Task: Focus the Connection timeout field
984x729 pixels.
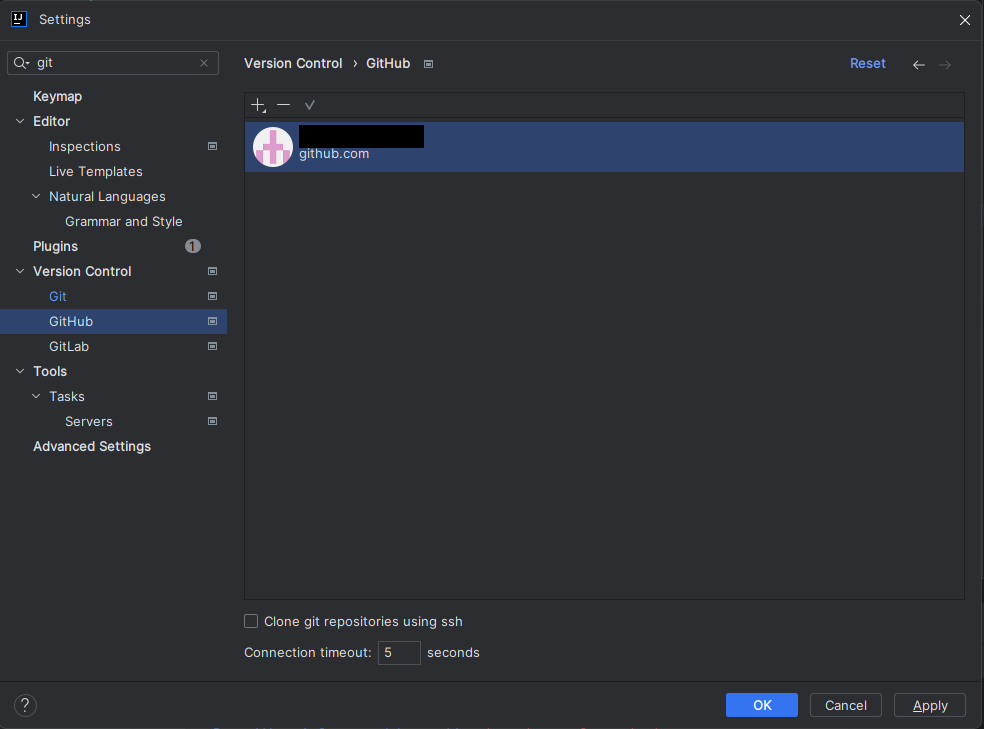Action: [x=399, y=652]
